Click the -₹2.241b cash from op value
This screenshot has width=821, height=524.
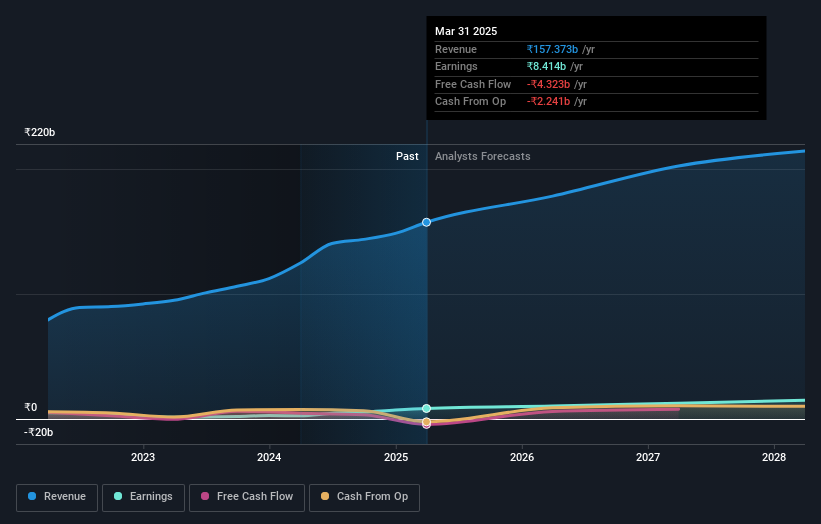pos(548,102)
